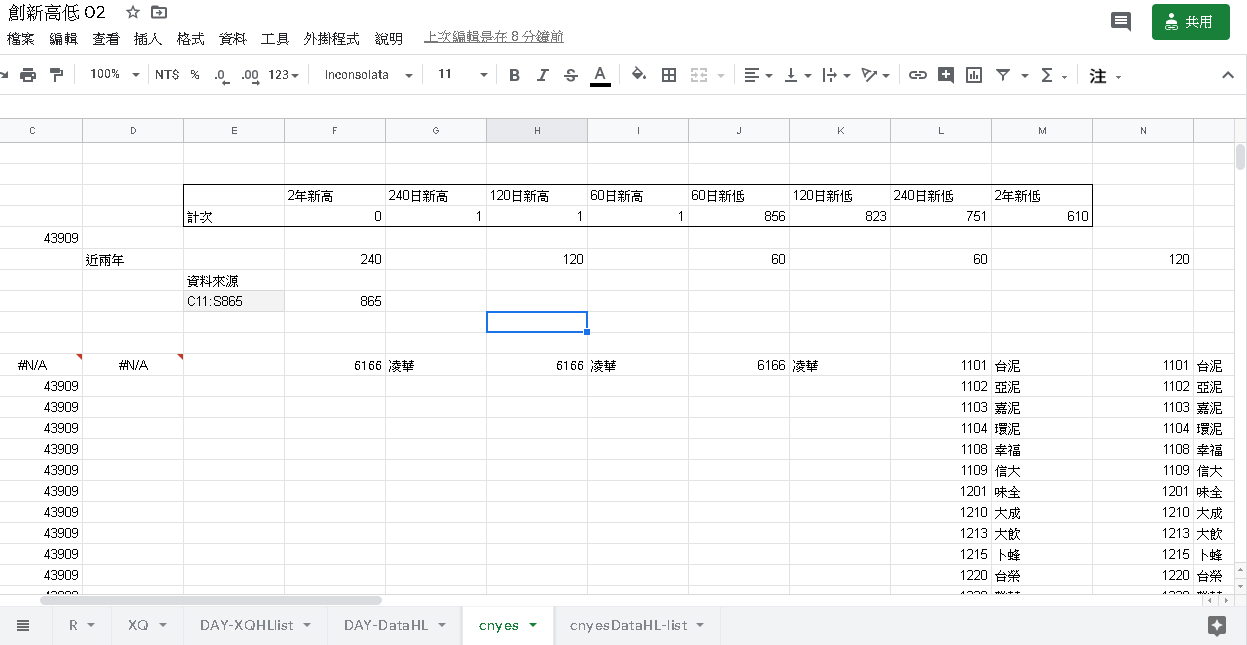The height and width of the screenshot is (645, 1247).
Task: Open the 插入 menu
Action: pyautogui.click(x=148, y=39)
